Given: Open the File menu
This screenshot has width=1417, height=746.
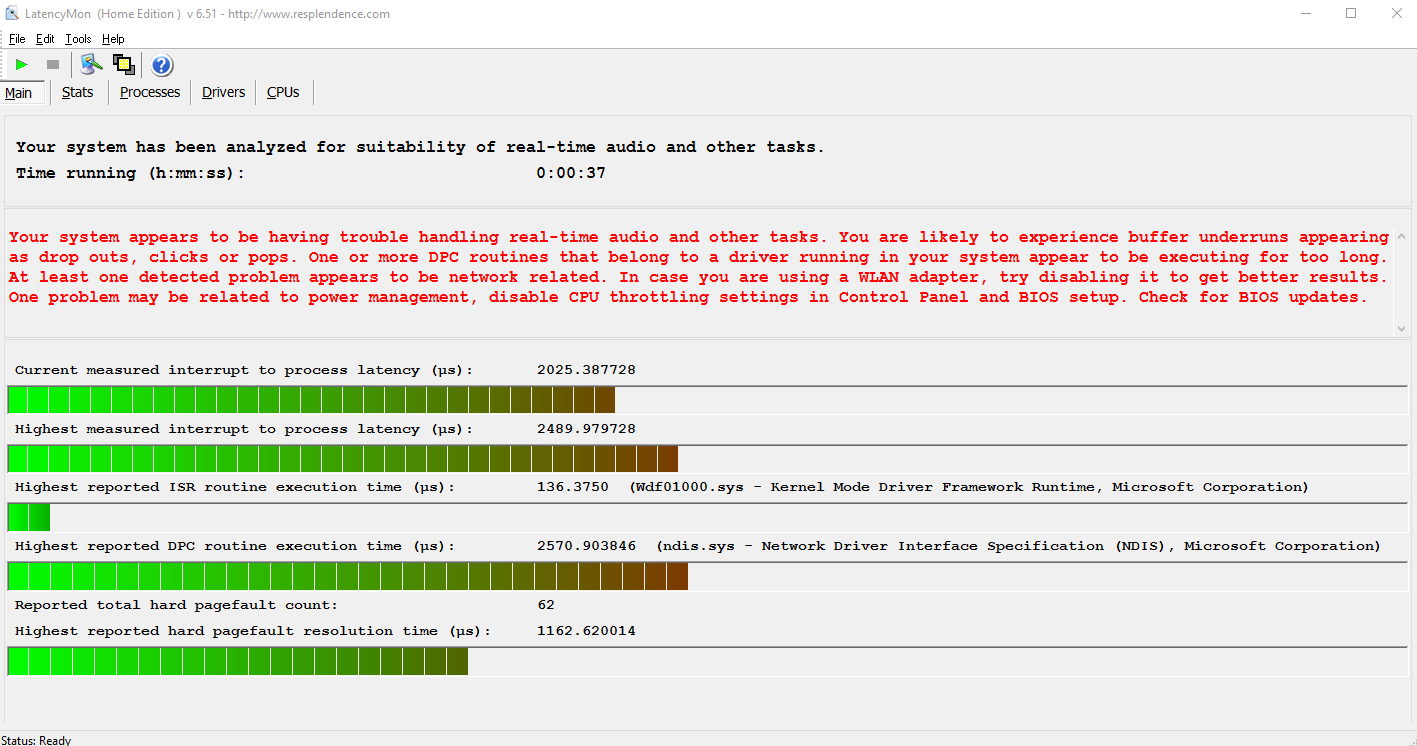Looking at the screenshot, I should pos(17,39).
